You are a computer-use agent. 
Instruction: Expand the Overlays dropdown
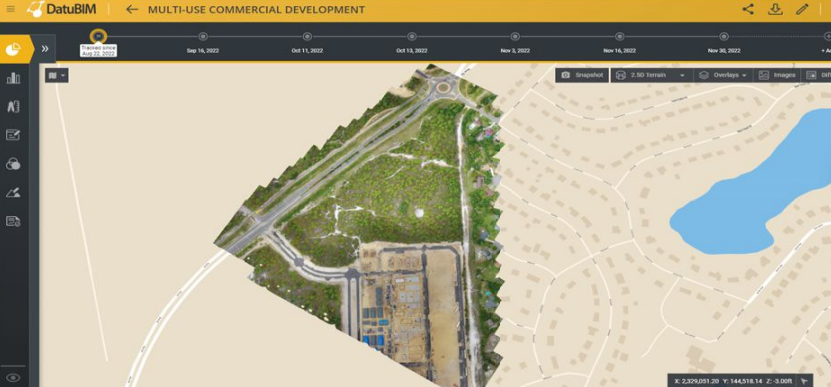tap(723, 75)
